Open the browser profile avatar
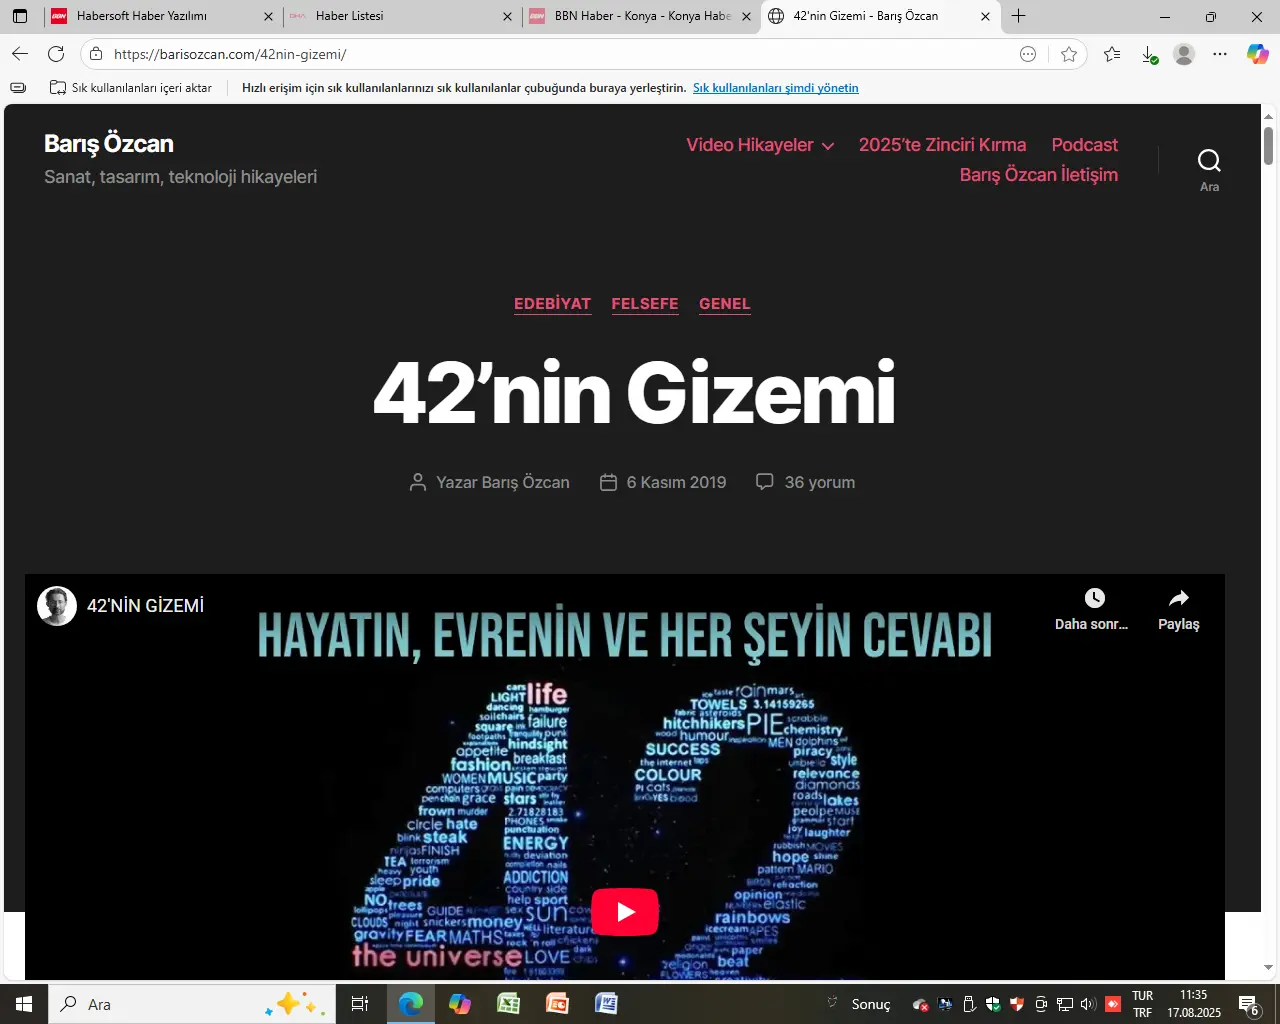1280x1024 pixels. [x=1184, y=54]
